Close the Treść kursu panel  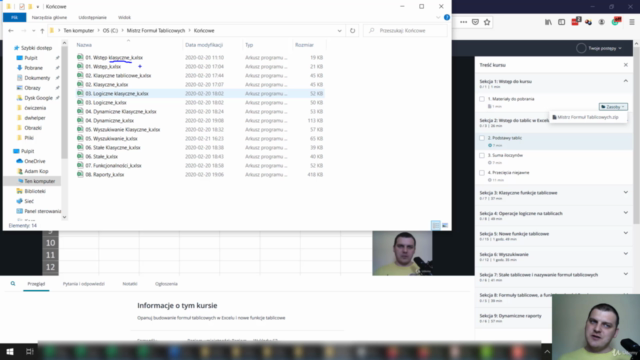tap(626, 65)
